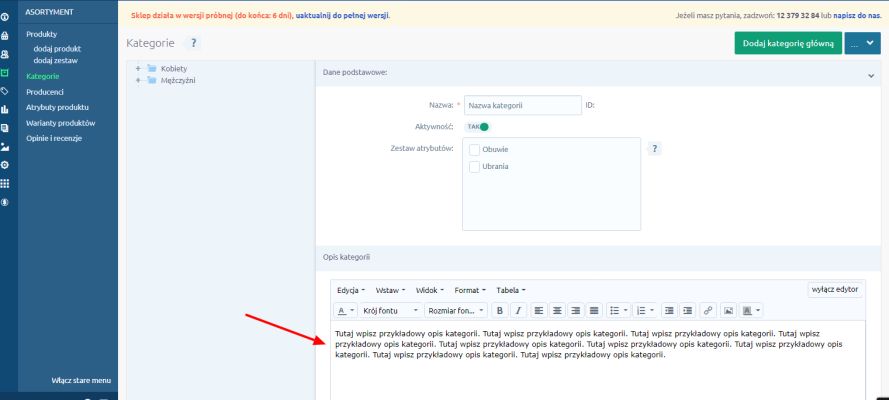
Task: Toggle the Aktywność switch
Action: 478,126
